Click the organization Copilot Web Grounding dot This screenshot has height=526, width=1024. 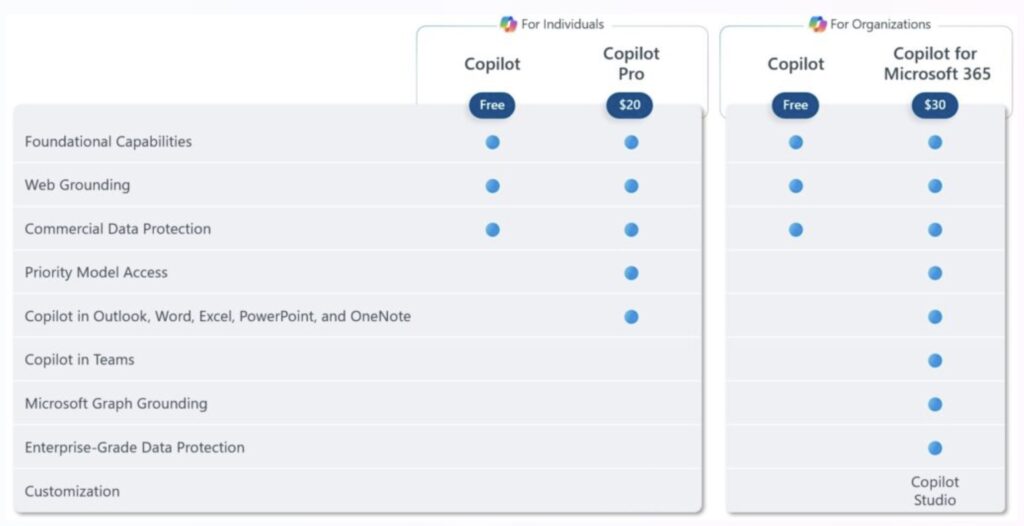tap(796, 186)
